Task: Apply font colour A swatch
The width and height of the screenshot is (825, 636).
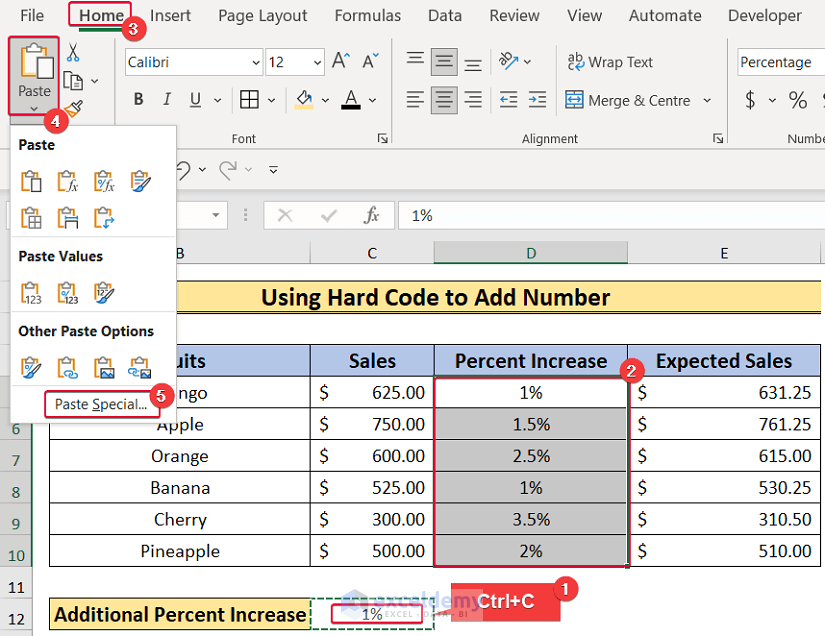Action: 351,99
